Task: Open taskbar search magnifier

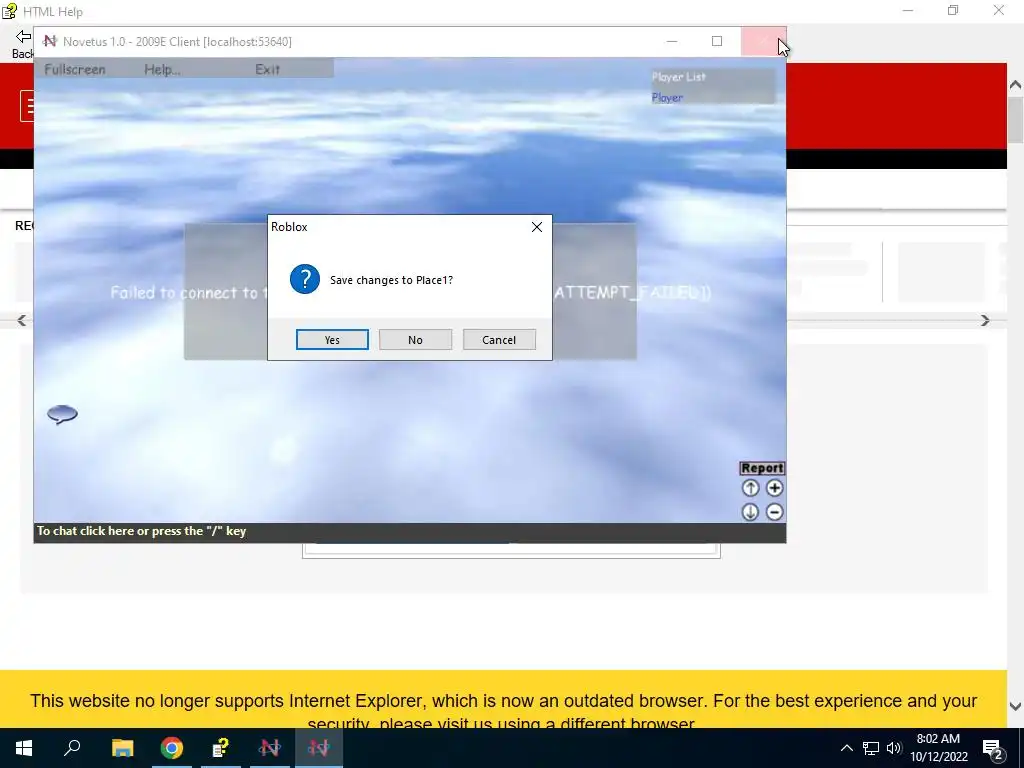Action: tap(72, 748)
